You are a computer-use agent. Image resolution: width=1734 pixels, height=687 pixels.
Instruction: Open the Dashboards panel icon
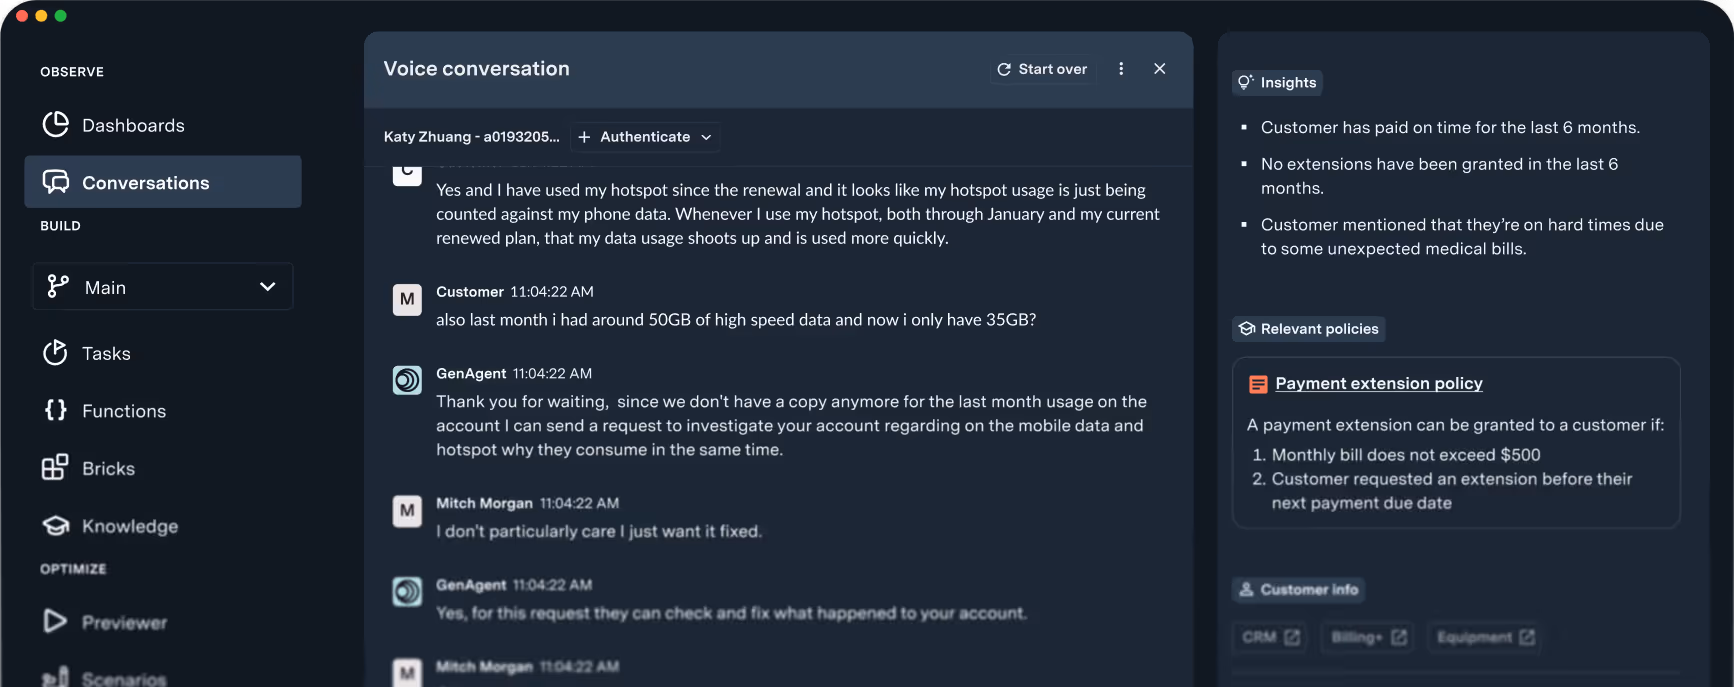point(55,124)
